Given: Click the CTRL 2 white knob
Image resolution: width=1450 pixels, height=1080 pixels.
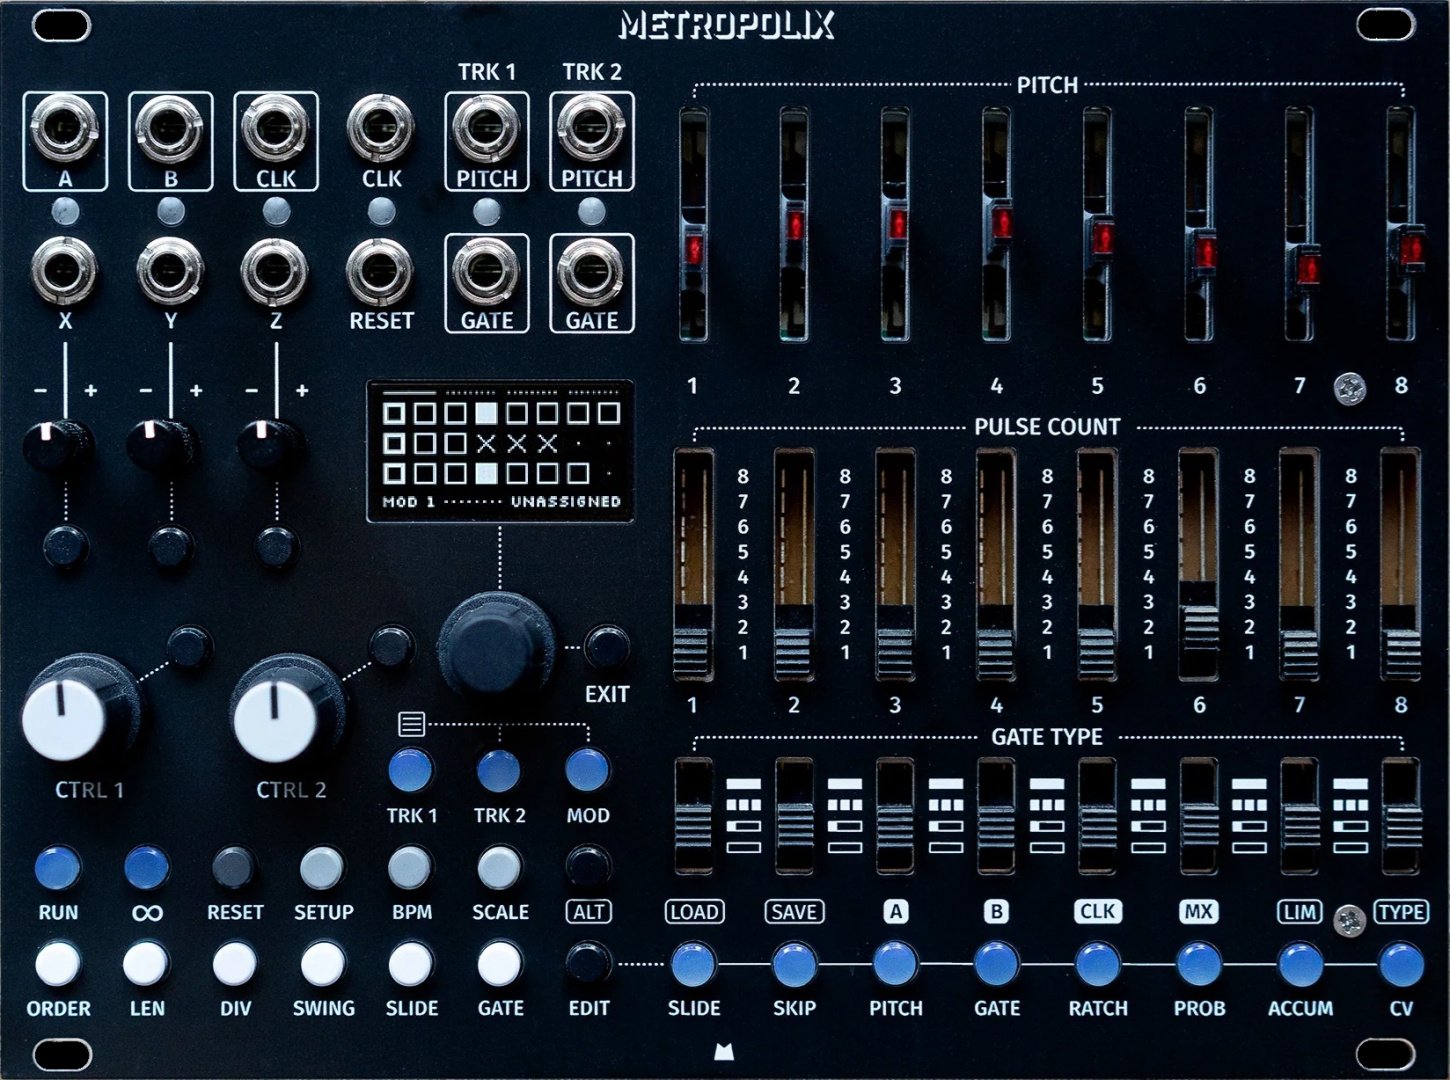Looking at the screenshot, I should pos(274,718).
